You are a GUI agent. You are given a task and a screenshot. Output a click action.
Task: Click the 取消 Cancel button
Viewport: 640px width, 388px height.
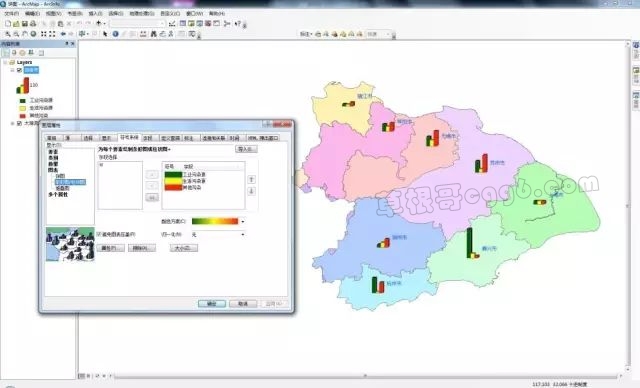243,304
